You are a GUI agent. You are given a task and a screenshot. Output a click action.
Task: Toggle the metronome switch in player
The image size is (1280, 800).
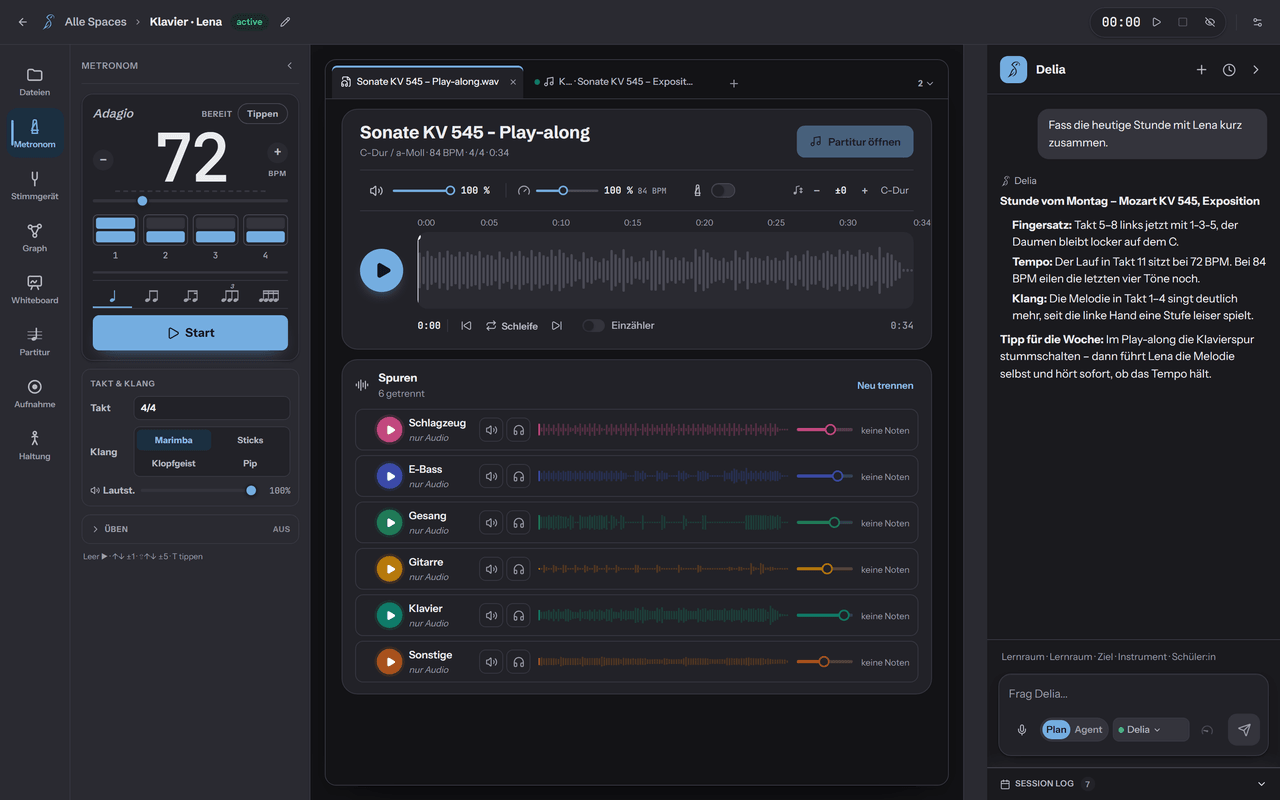pos(722,190)
